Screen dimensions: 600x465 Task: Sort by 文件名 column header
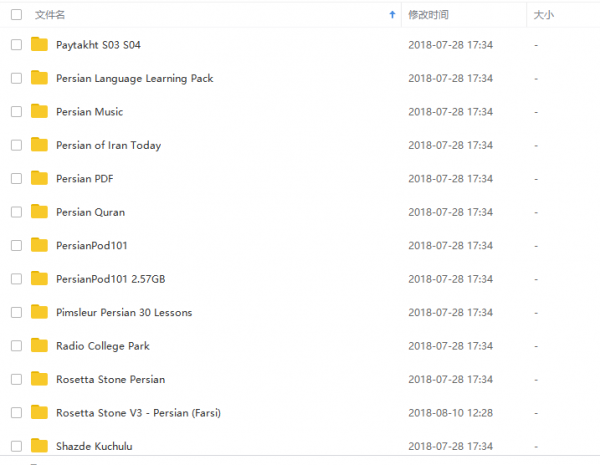point(50,15)
